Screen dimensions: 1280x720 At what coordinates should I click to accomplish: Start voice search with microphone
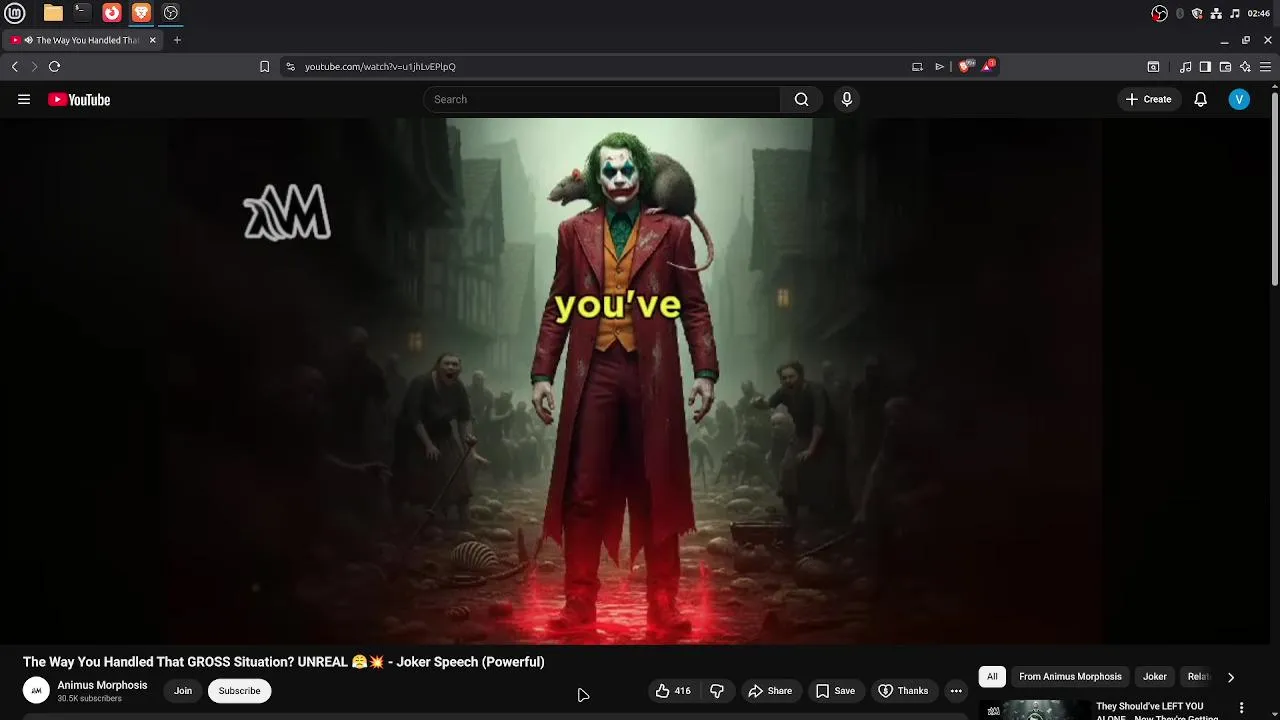tap(847, 99)
